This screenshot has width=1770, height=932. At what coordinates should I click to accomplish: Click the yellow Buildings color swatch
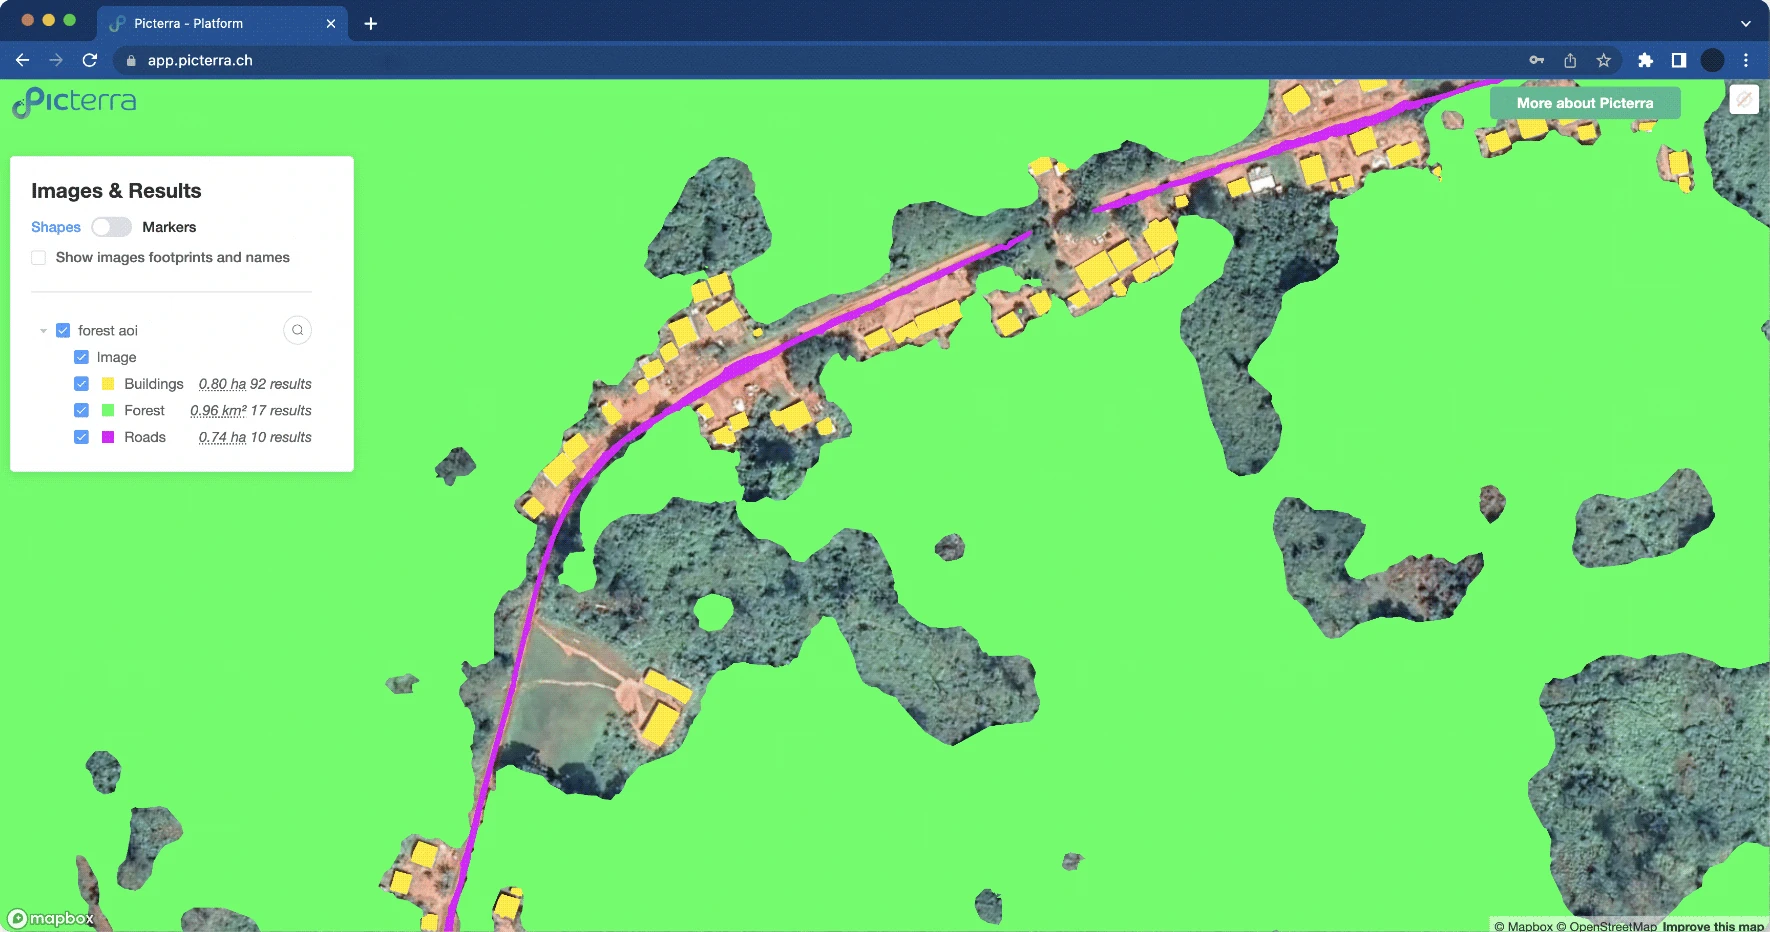(x=108, y=384)
